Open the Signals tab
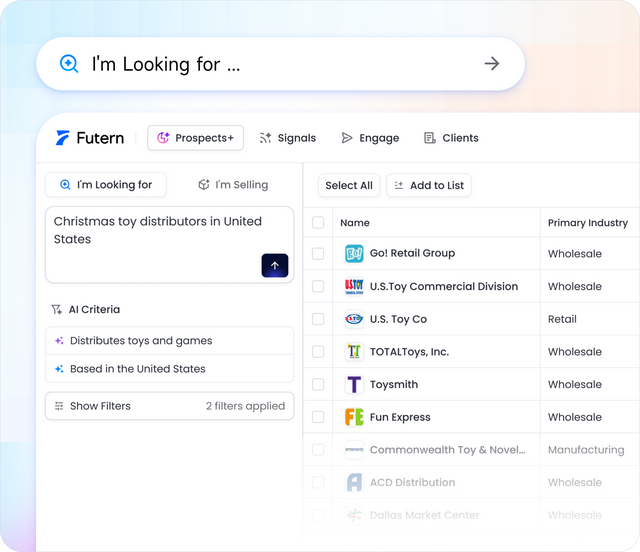The height and width of the screenshot is (552, 640). click(287, 138)
